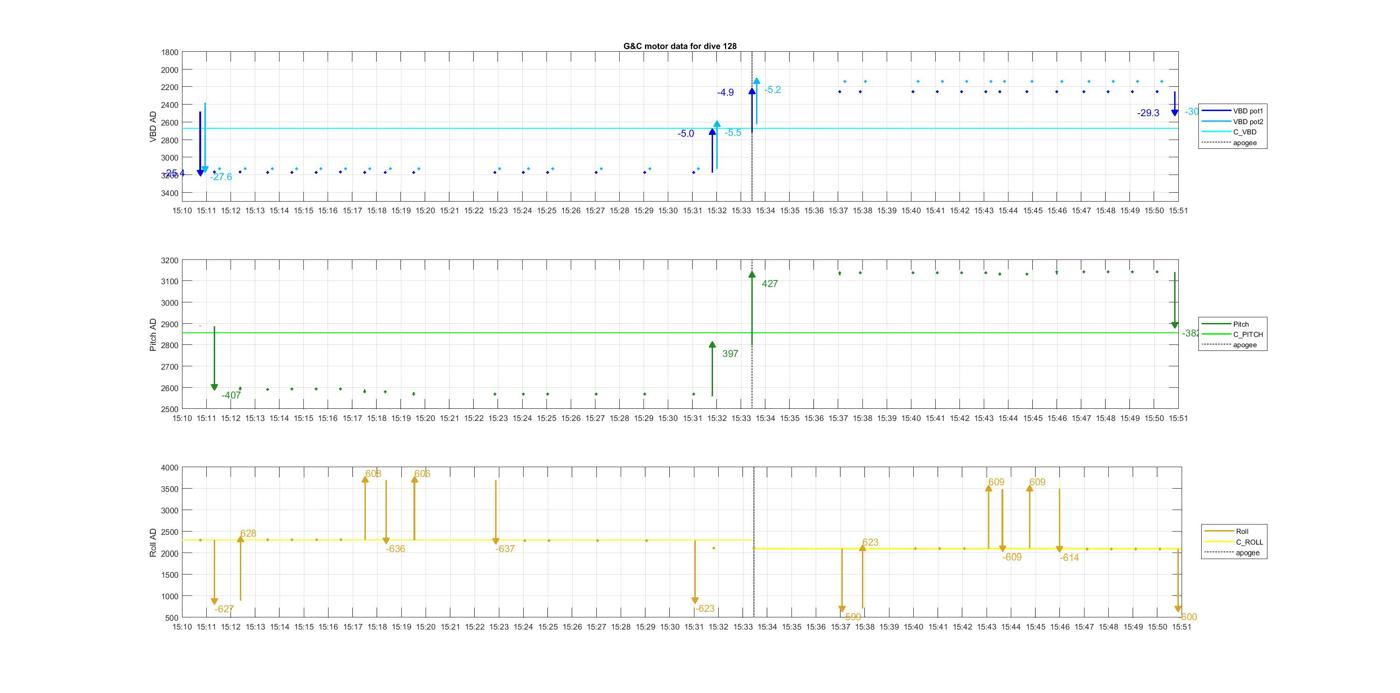
Task: Select 'VBD pot2' in the top legend
Action: point(1250,121)
